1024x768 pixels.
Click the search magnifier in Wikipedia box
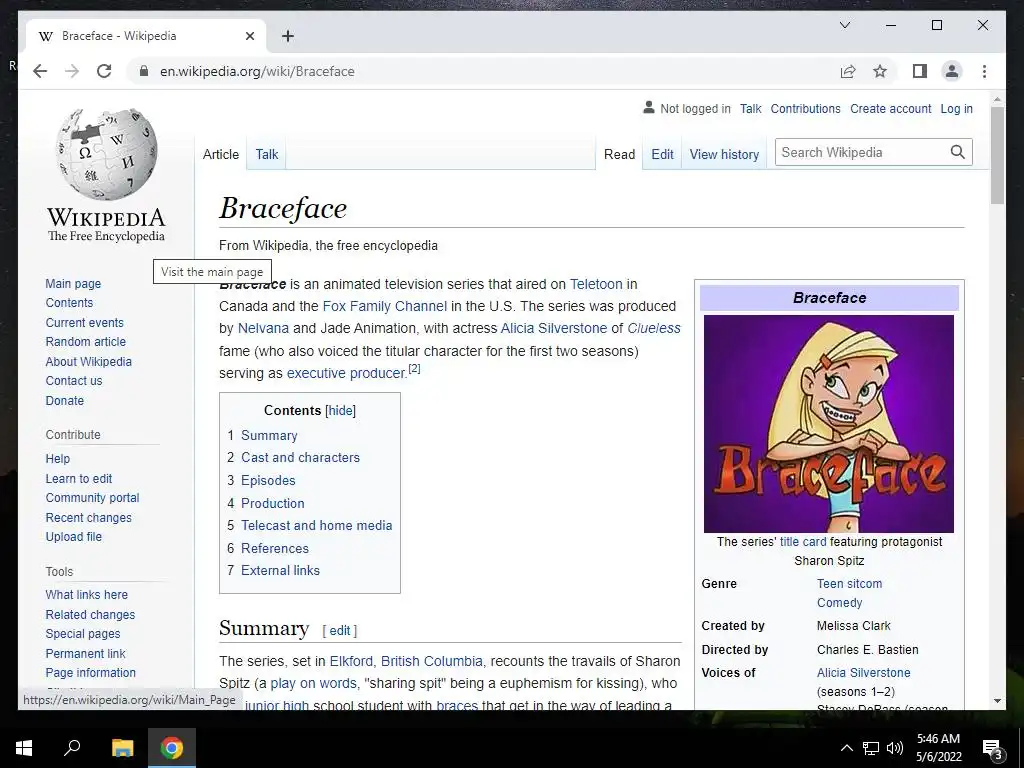tap(957, 152)
